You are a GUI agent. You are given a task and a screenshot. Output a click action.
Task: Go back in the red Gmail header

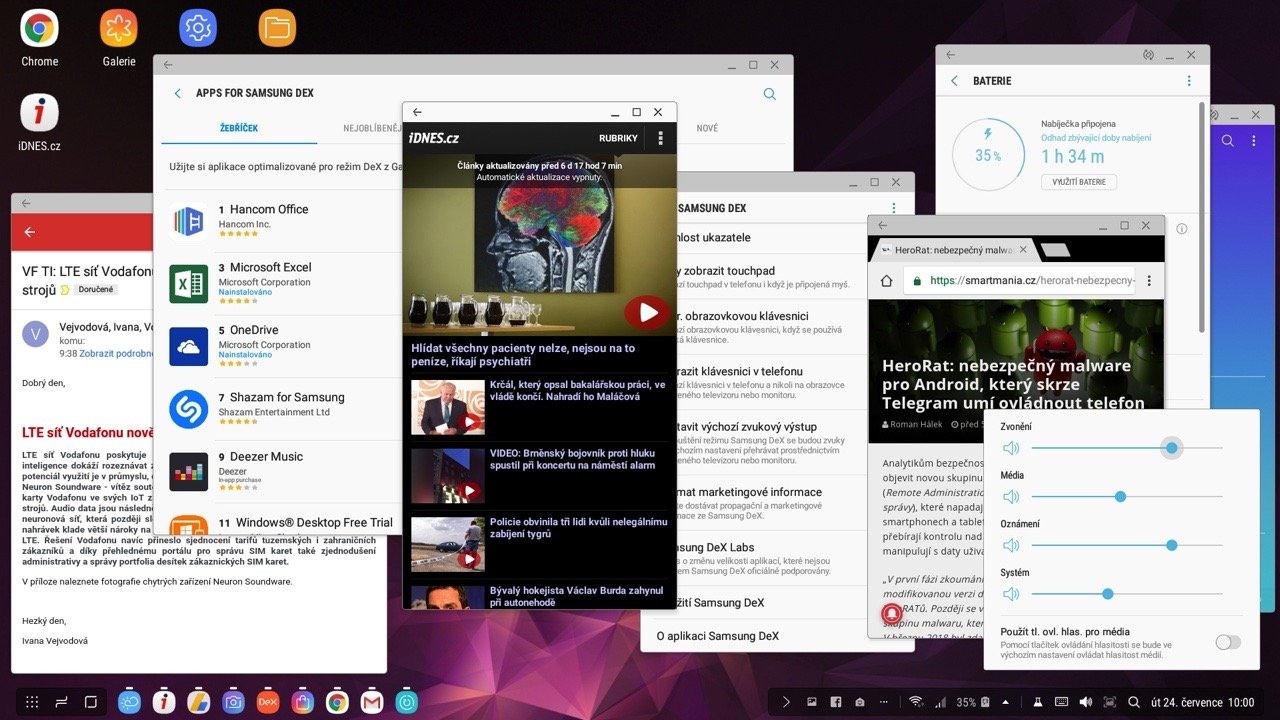30,232
